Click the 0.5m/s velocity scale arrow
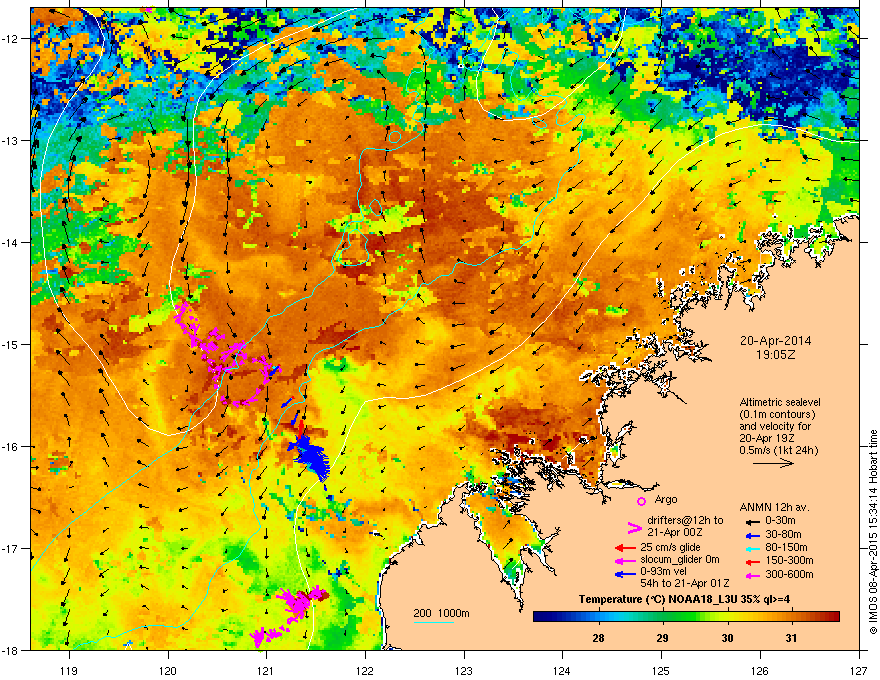 point(773,463)
